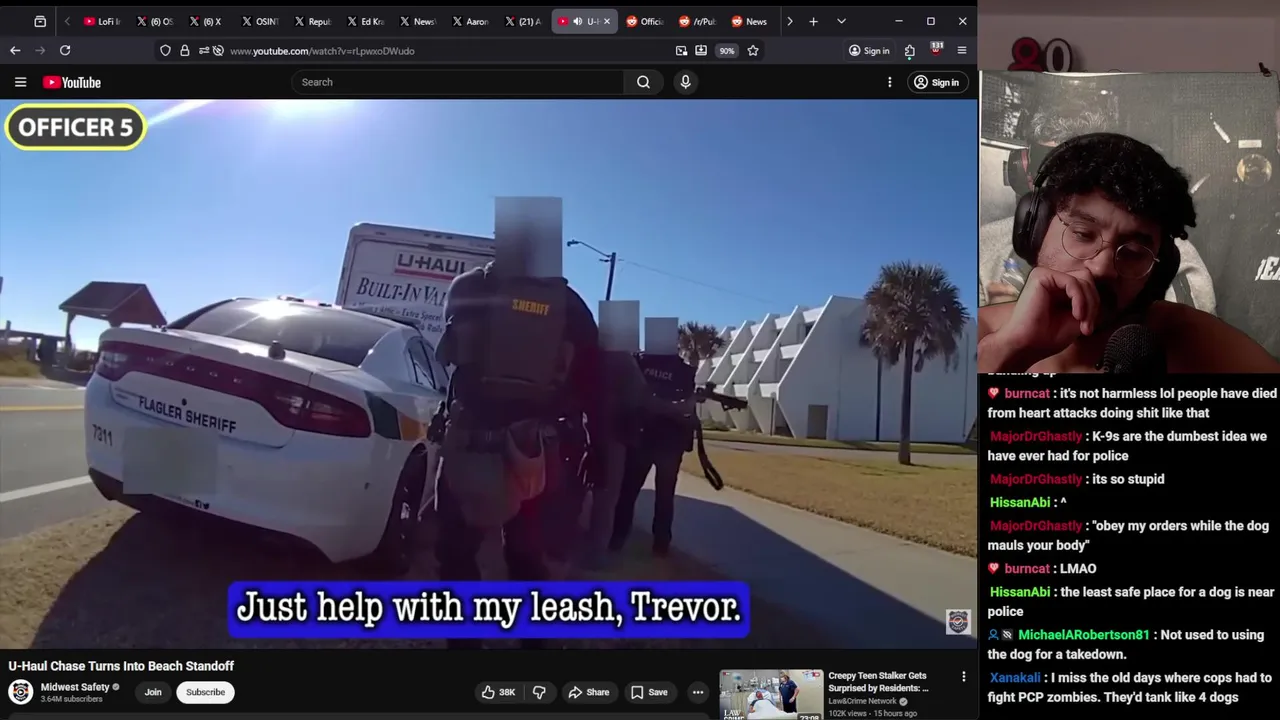Go back to the previous page
1280x720 pixels.
(15, 50)
